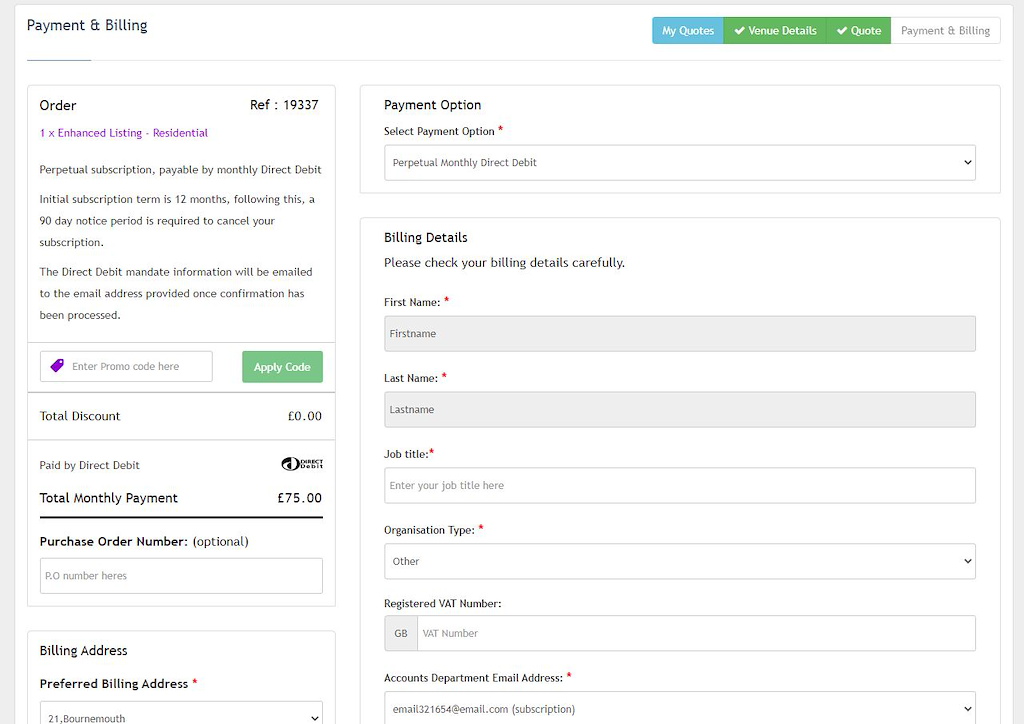Click the Venue Details checkmark icon
Viewport: 1024px width, 724px height.
click(x=739, y=31)
